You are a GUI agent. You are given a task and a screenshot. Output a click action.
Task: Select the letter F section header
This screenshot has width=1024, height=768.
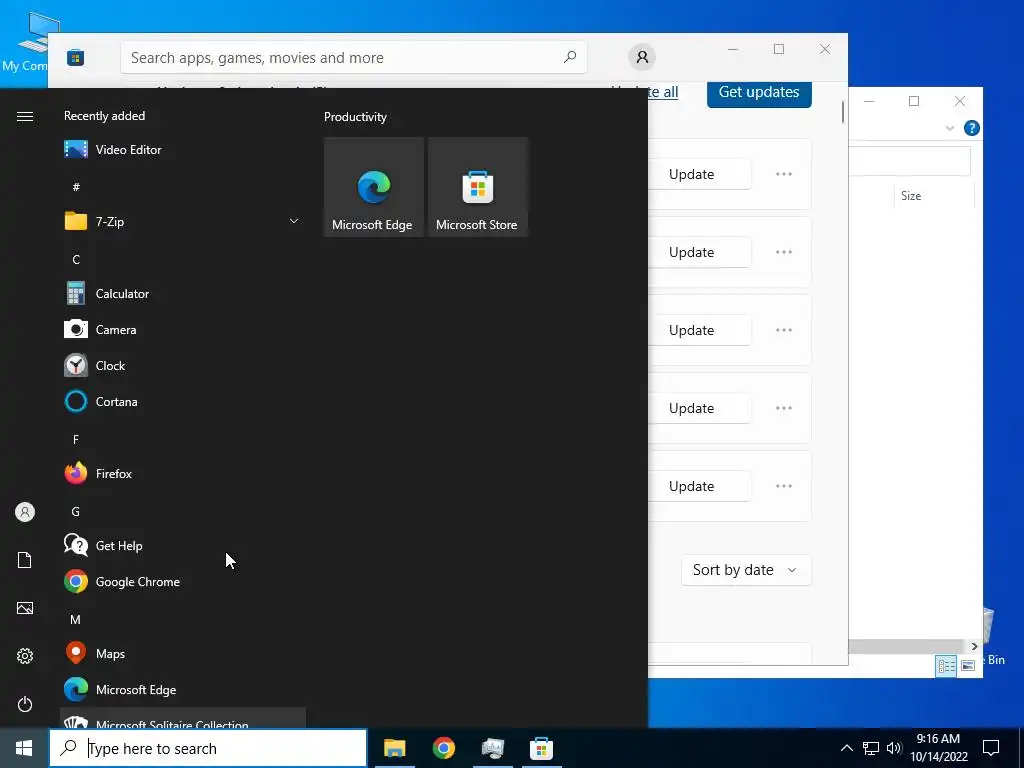coord(76,440)
